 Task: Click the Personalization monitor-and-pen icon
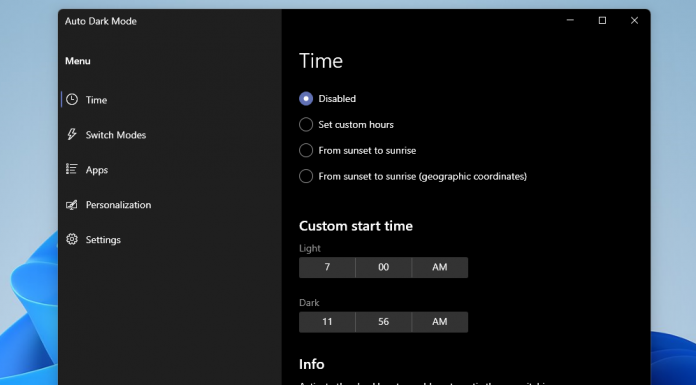click(x=71, y=205)
